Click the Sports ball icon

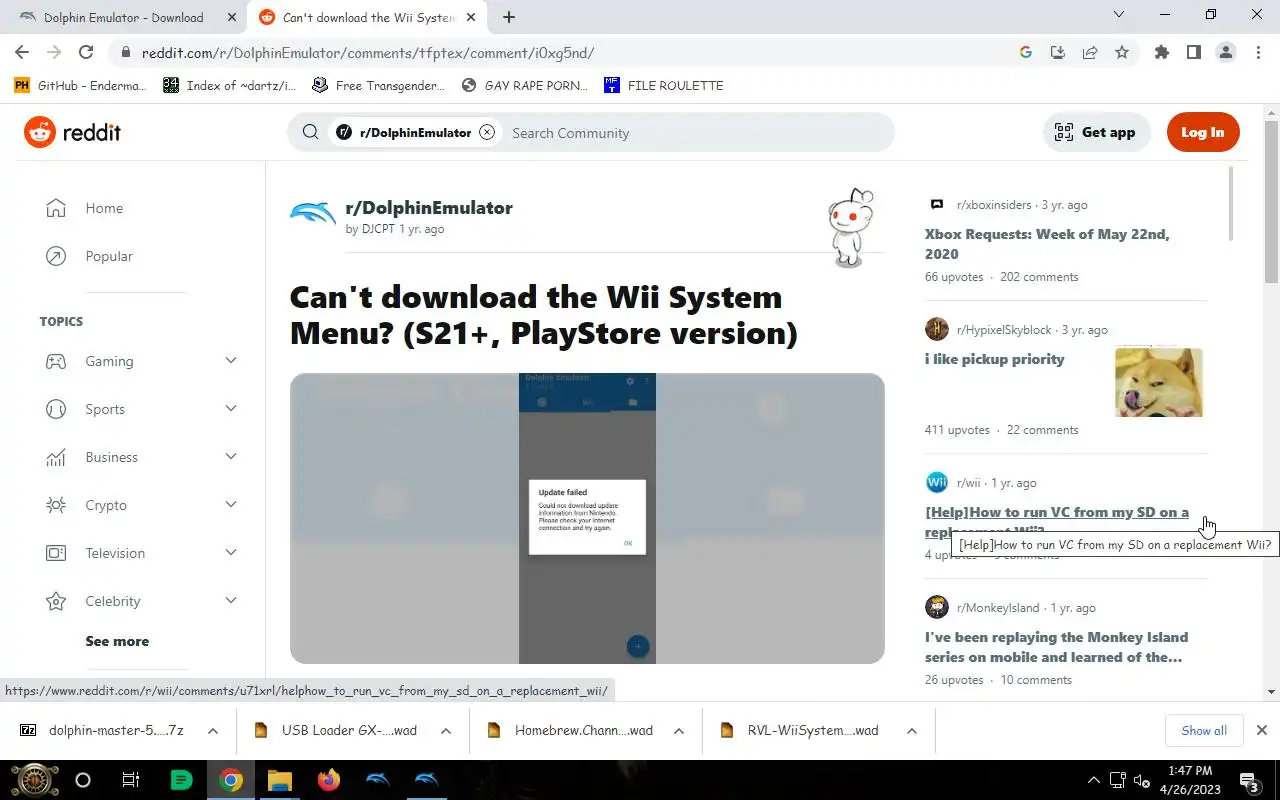click(x=56, y=409)
